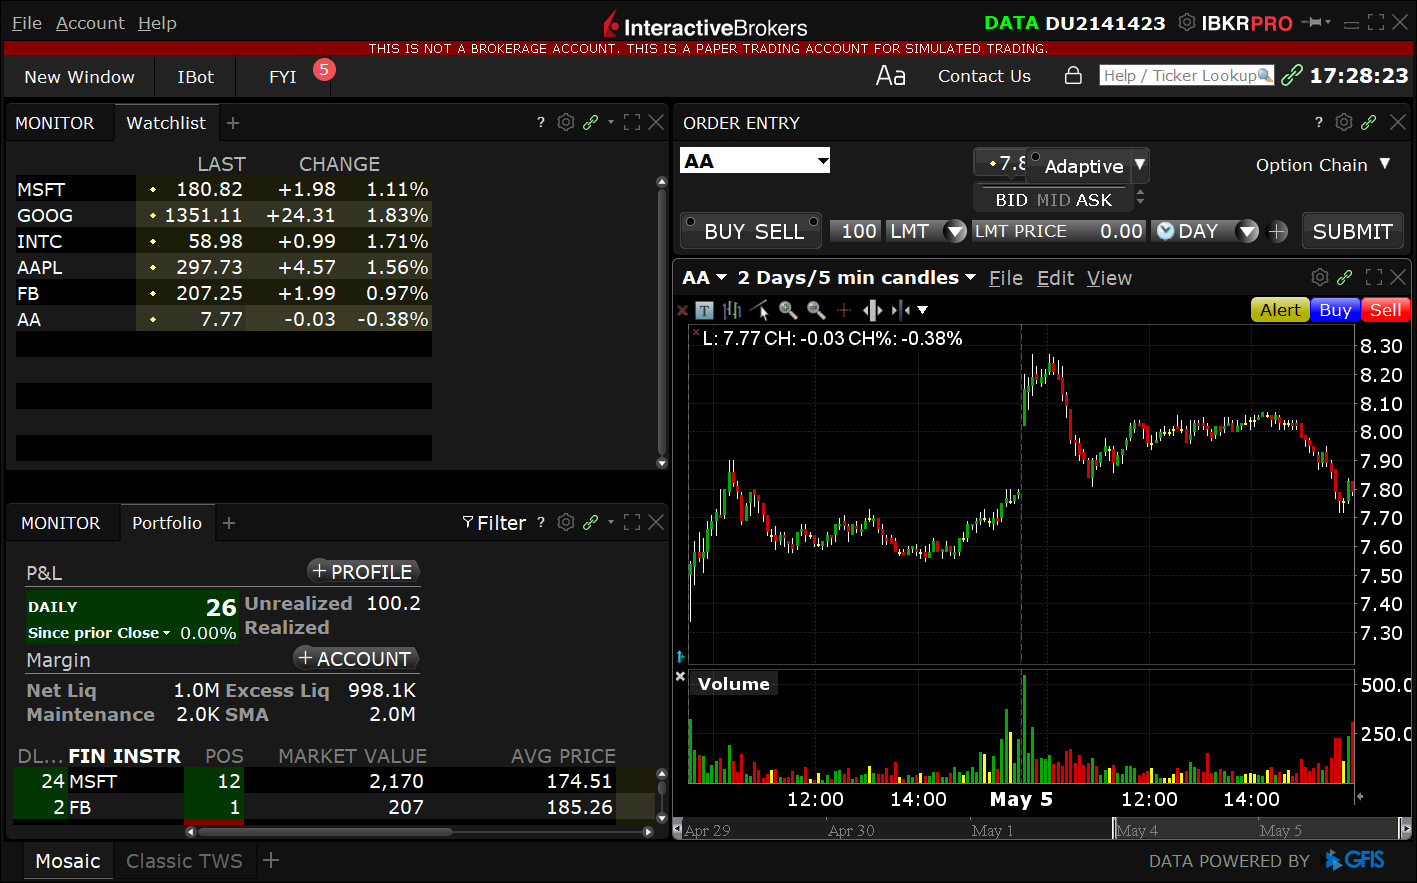This screenshot has height=883, width=1417.
Task: Open the LMT order type dropdown
Action: click(x=954, y=231)
